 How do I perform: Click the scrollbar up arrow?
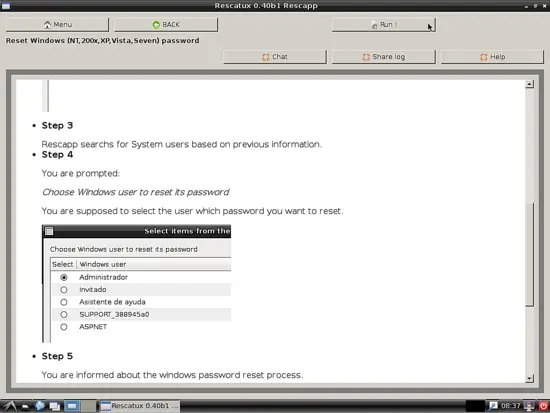pyautogui.click(x=529, y=84)
